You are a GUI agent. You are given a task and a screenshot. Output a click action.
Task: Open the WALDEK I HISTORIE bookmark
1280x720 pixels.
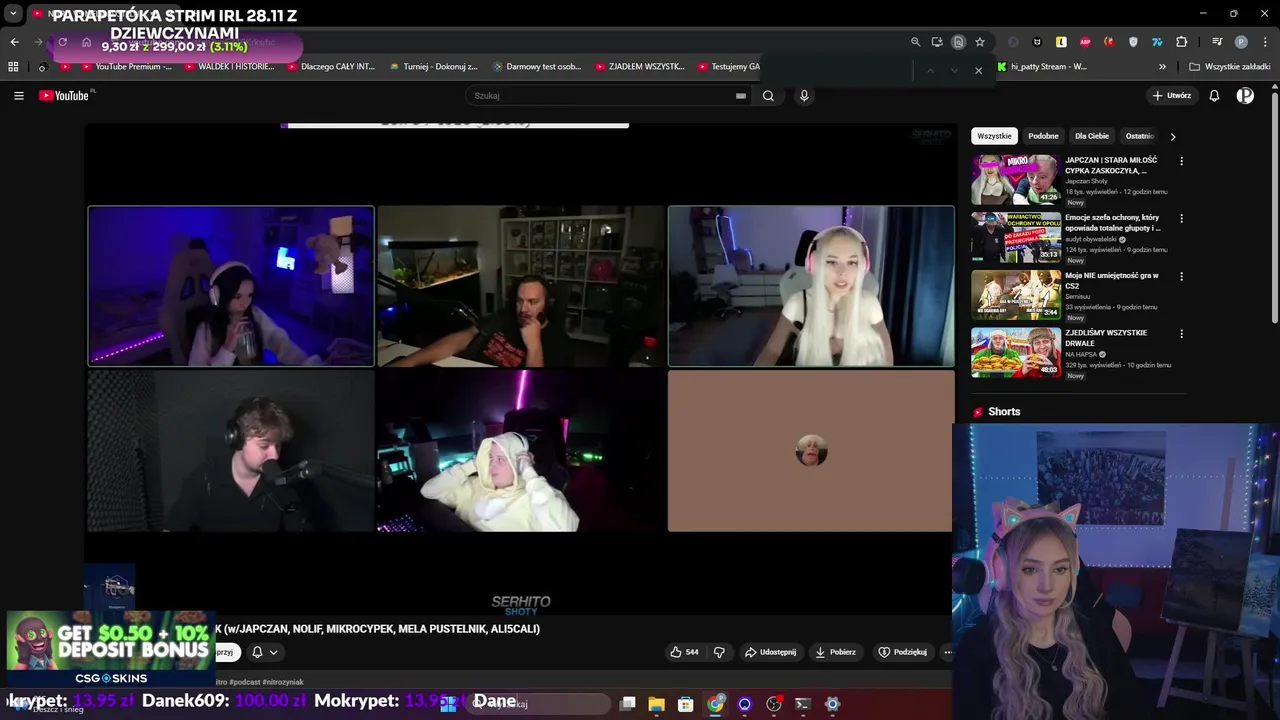(228, 67)
